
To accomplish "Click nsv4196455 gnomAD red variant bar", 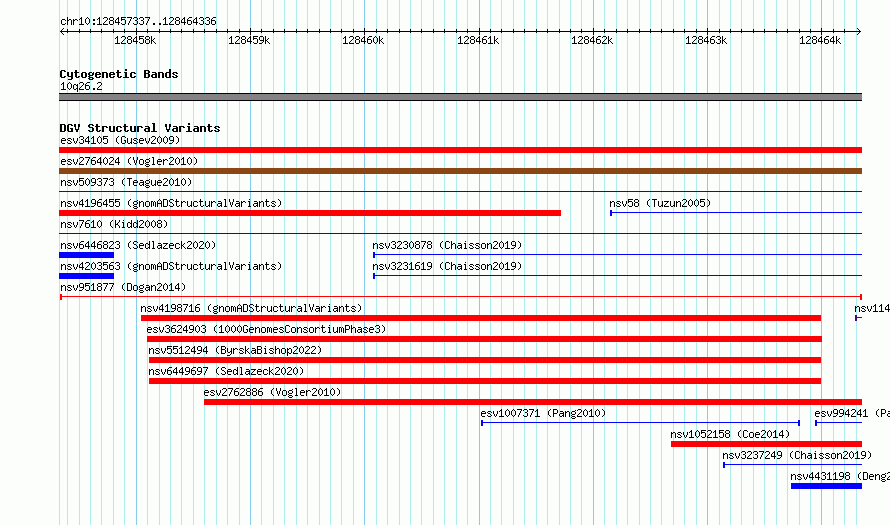I will point(310,213).
